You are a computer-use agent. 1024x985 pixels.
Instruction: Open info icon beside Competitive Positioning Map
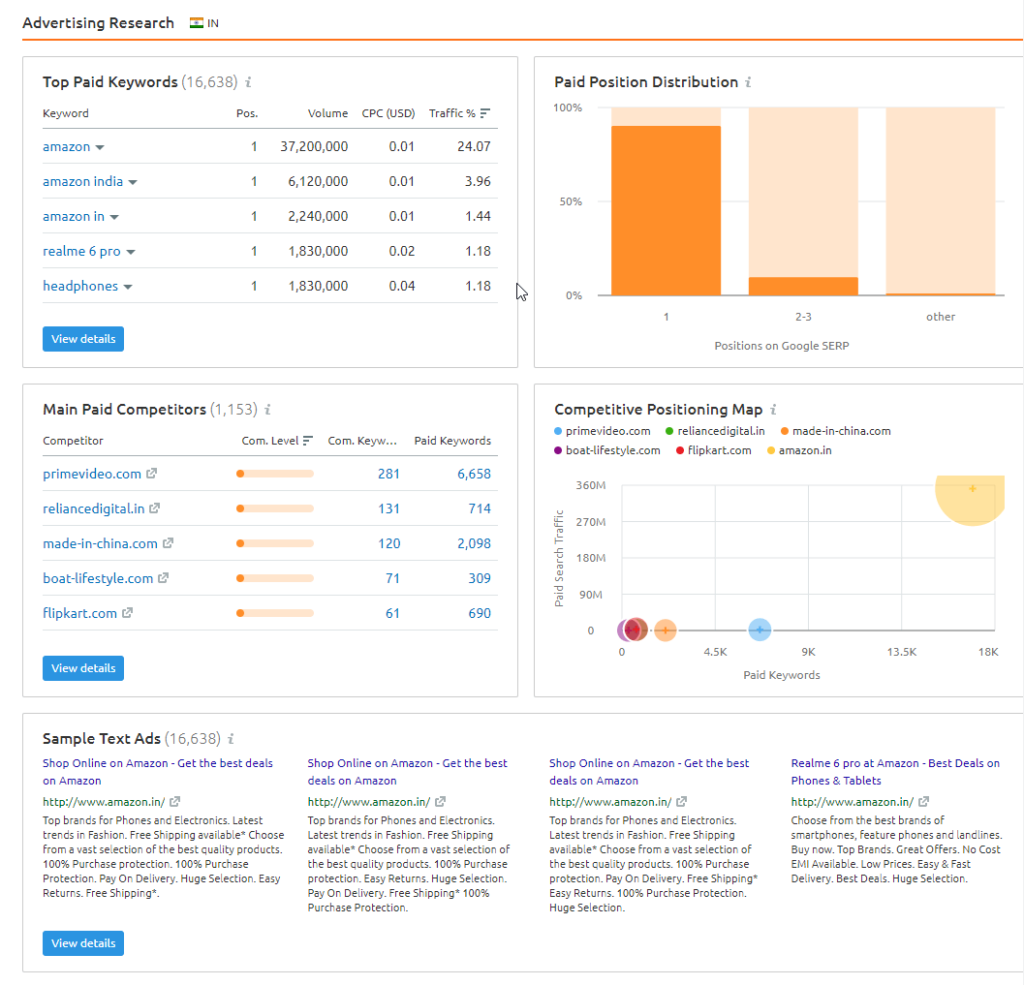pyautogui.click(x=773, y=410)
